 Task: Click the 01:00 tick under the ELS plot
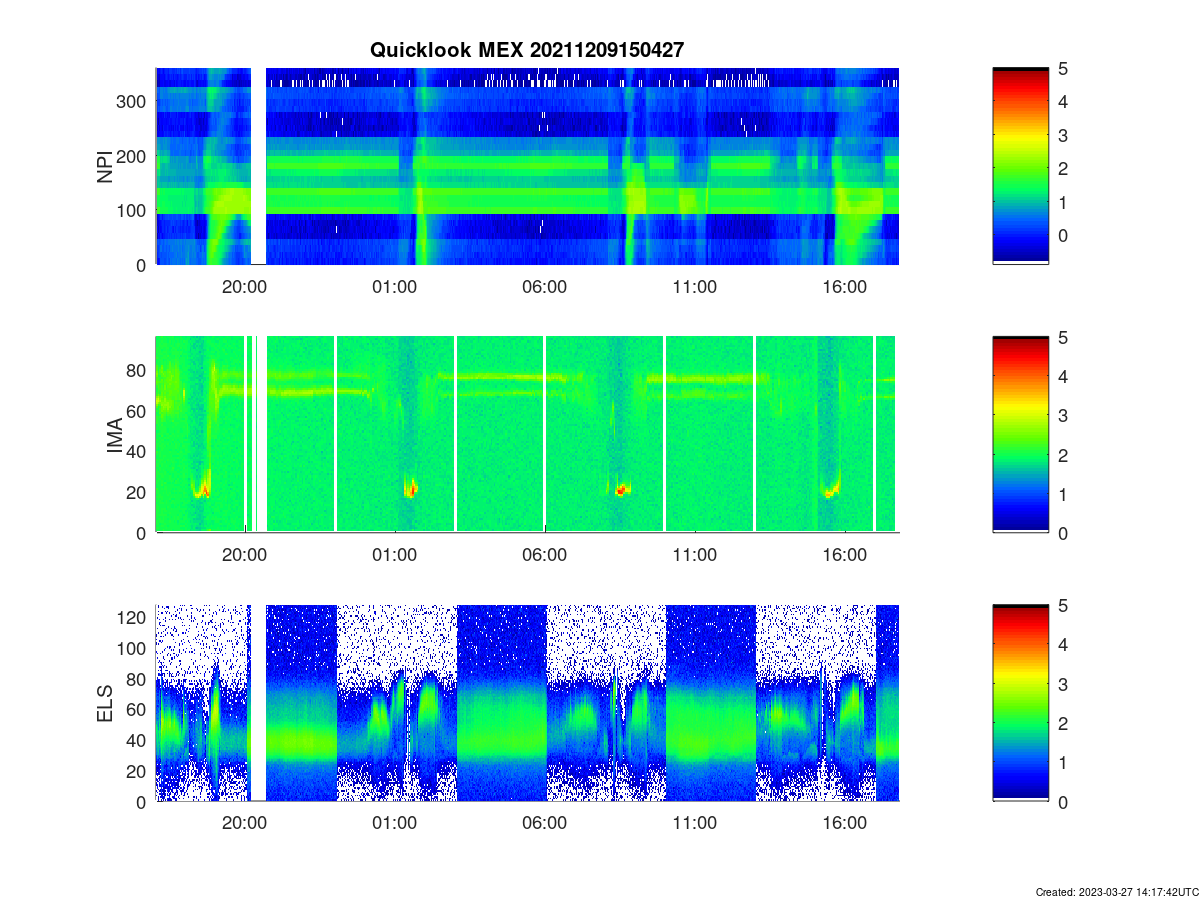(x=394, y=823)
